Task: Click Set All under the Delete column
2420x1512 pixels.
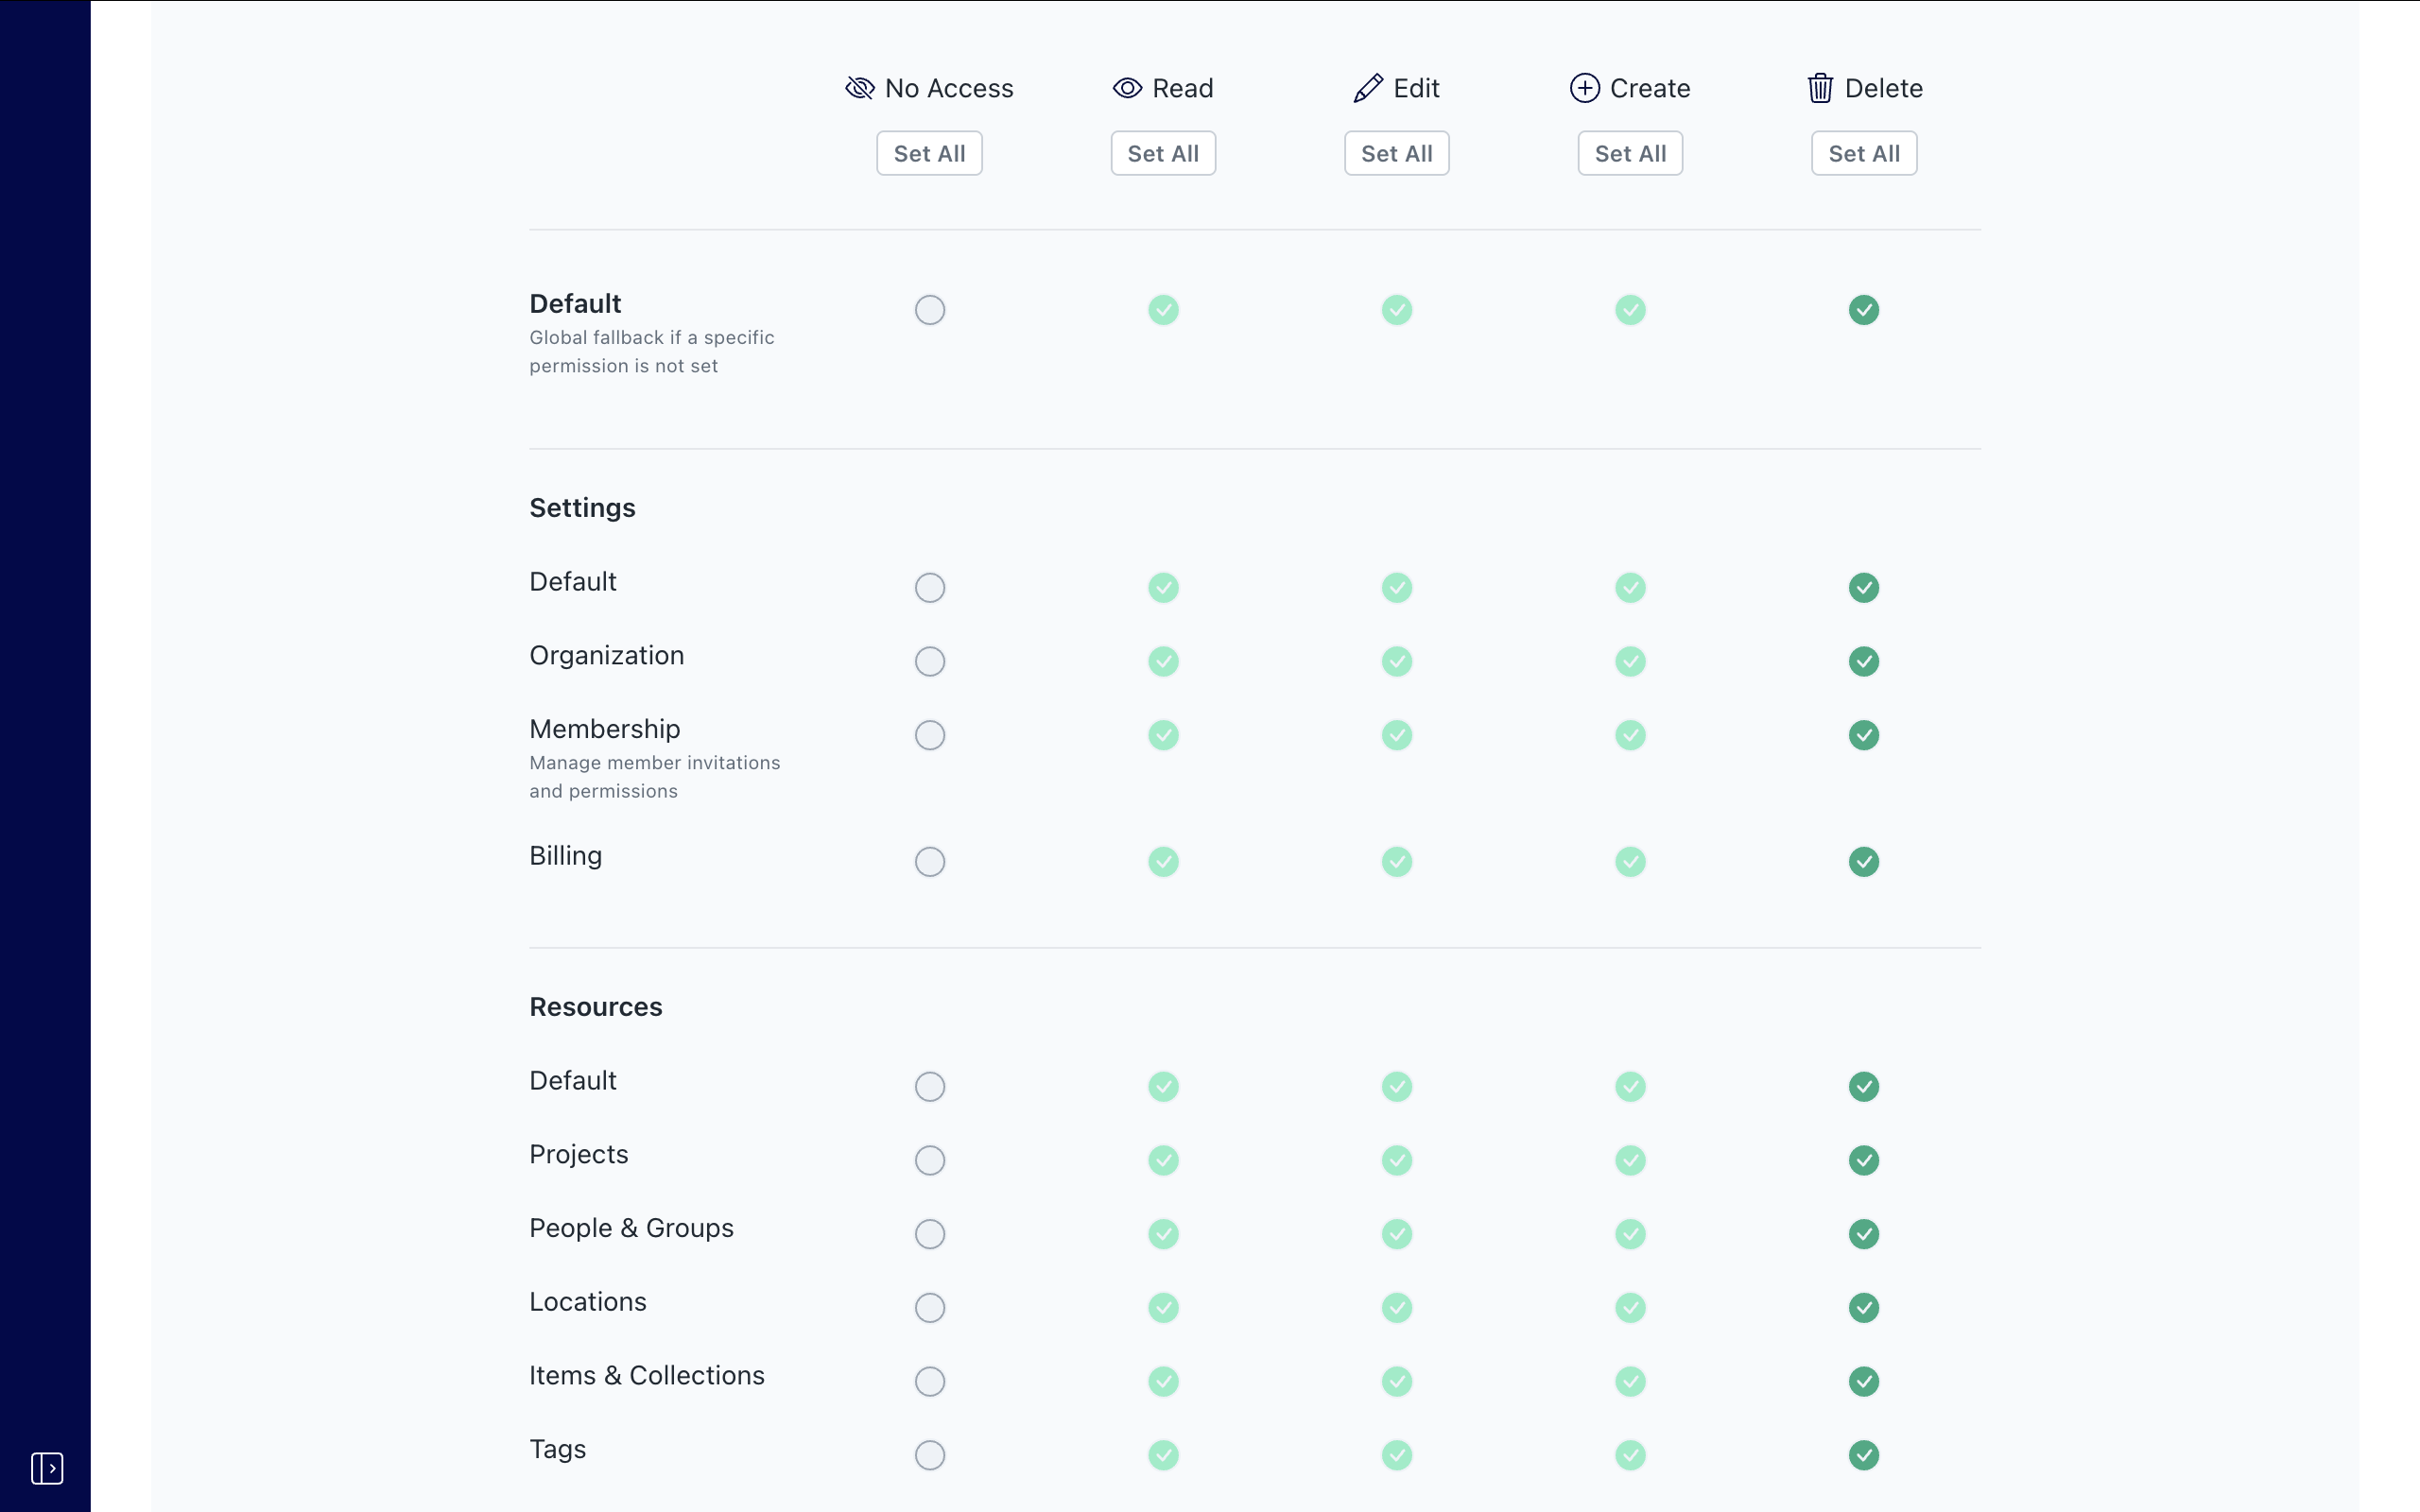Action: click(1863, 153)
